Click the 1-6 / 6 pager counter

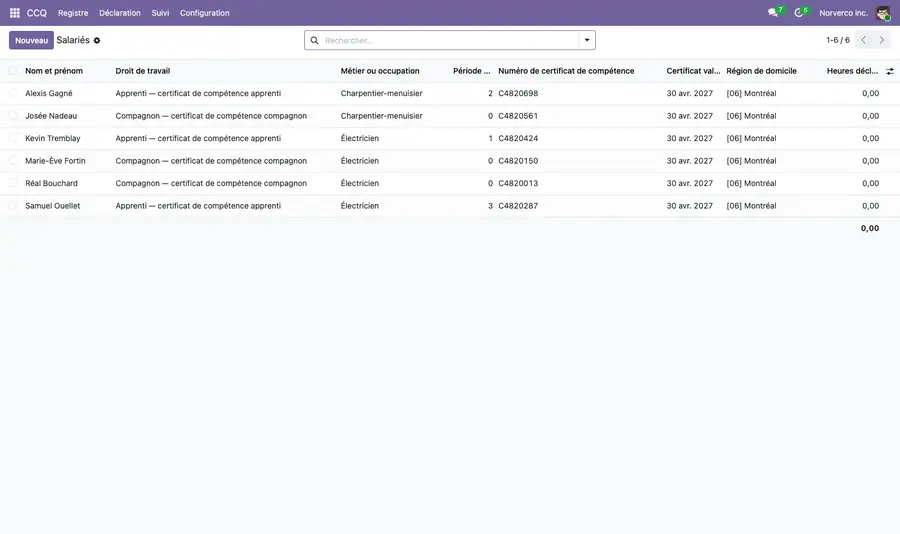pyautogui.click(x=837, y=40)
